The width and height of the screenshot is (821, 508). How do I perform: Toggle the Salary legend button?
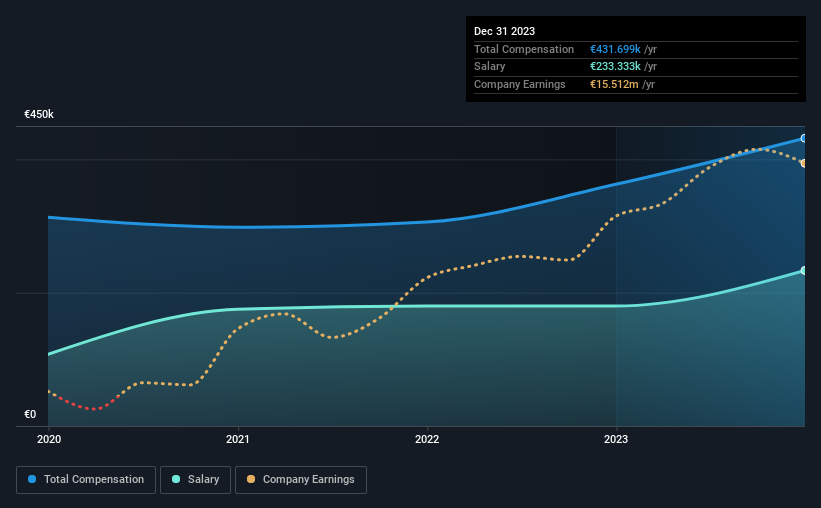tap(195, 480)
